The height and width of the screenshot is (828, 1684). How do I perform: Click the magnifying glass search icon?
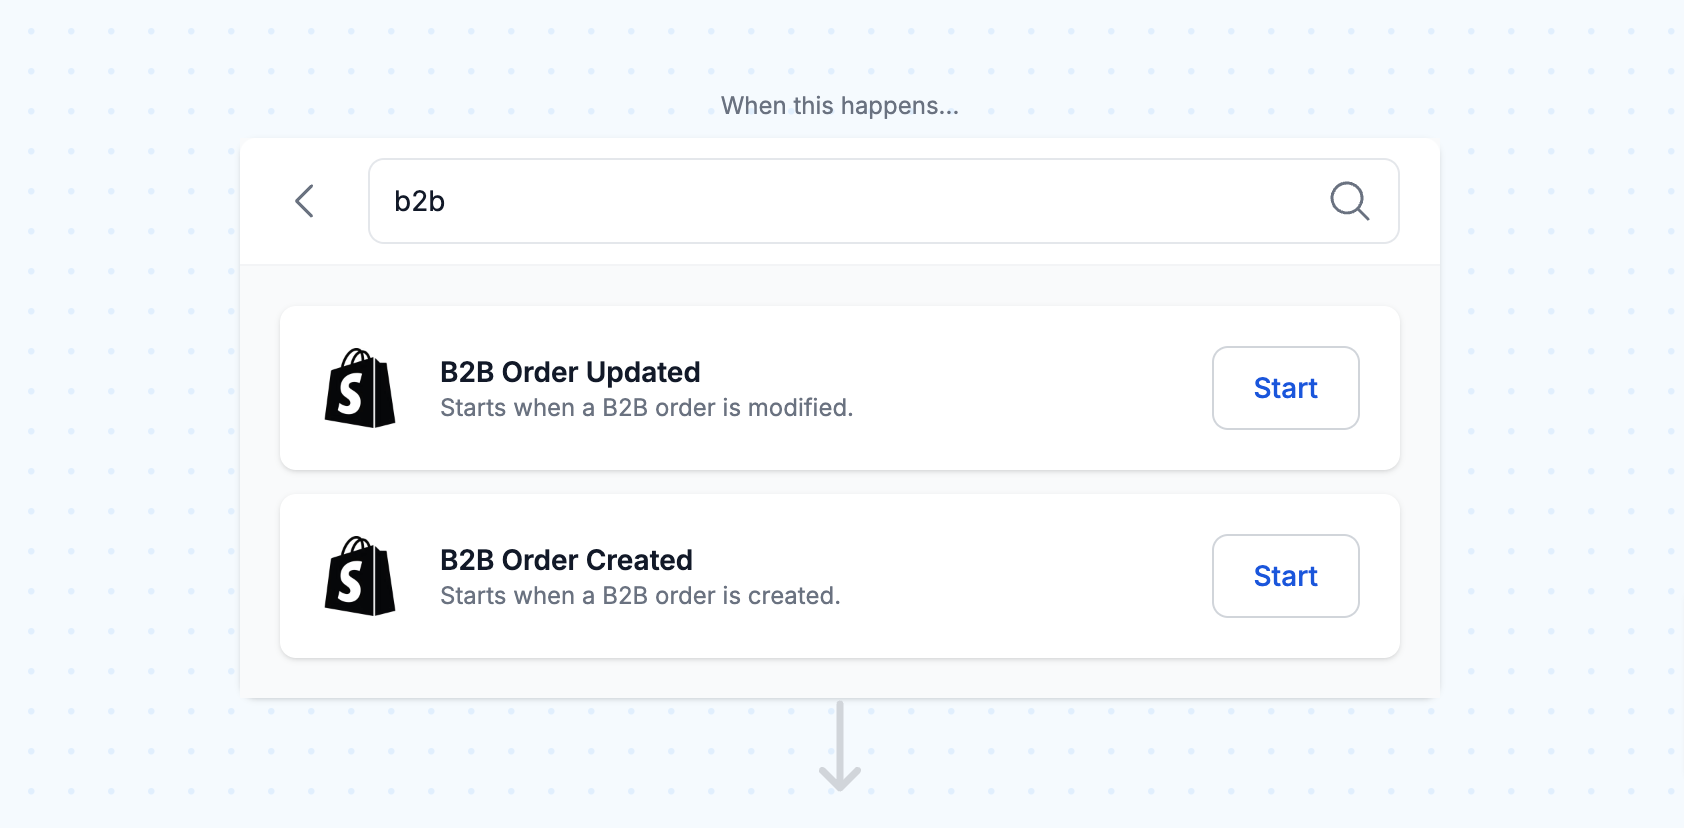pyautogui.click(x=1349, y=201)
